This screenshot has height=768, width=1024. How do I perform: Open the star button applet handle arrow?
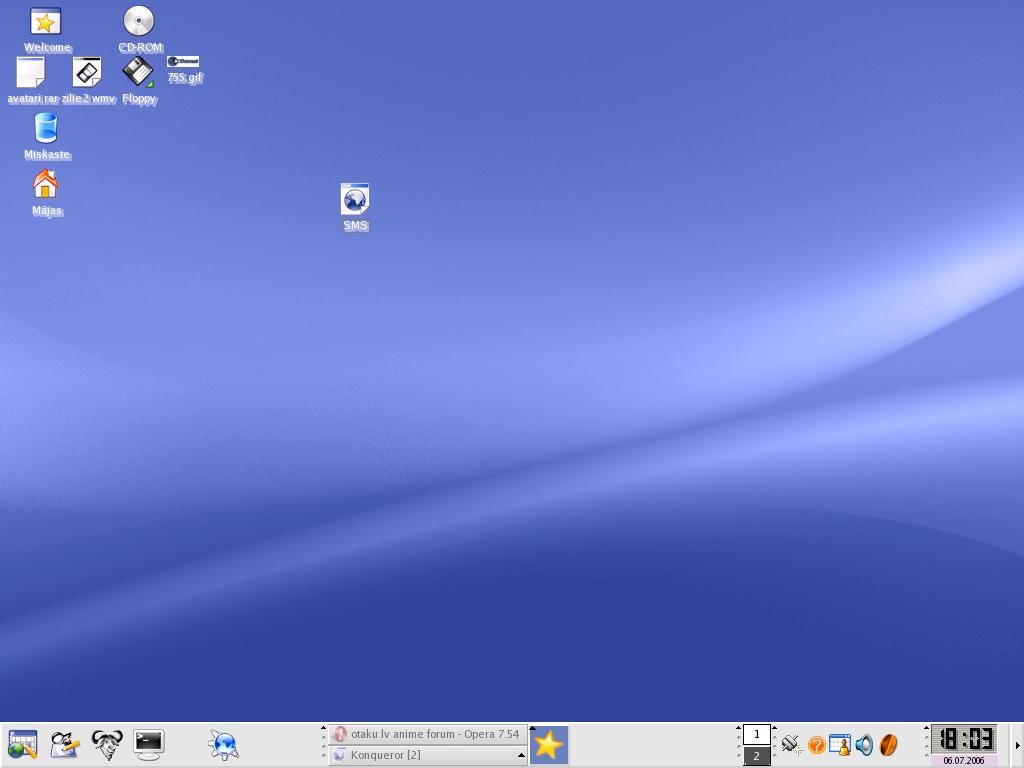pyautogui.click(x=532, y=728)
